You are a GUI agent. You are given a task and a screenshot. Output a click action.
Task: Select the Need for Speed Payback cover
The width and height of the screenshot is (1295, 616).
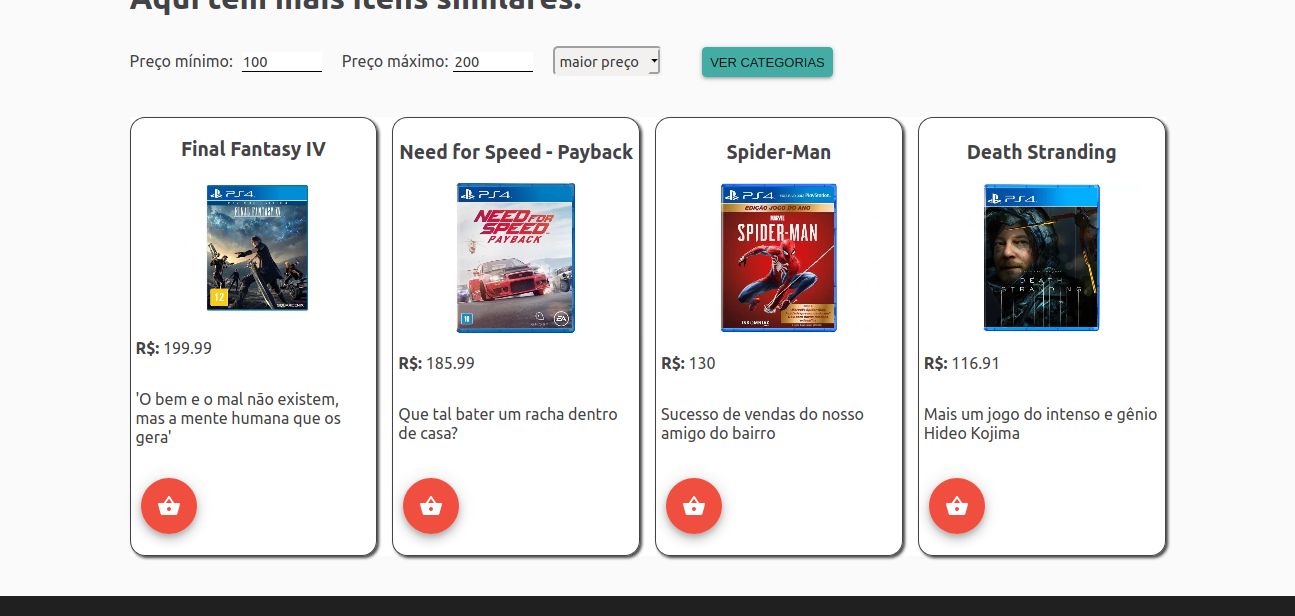tap(516, 258)
